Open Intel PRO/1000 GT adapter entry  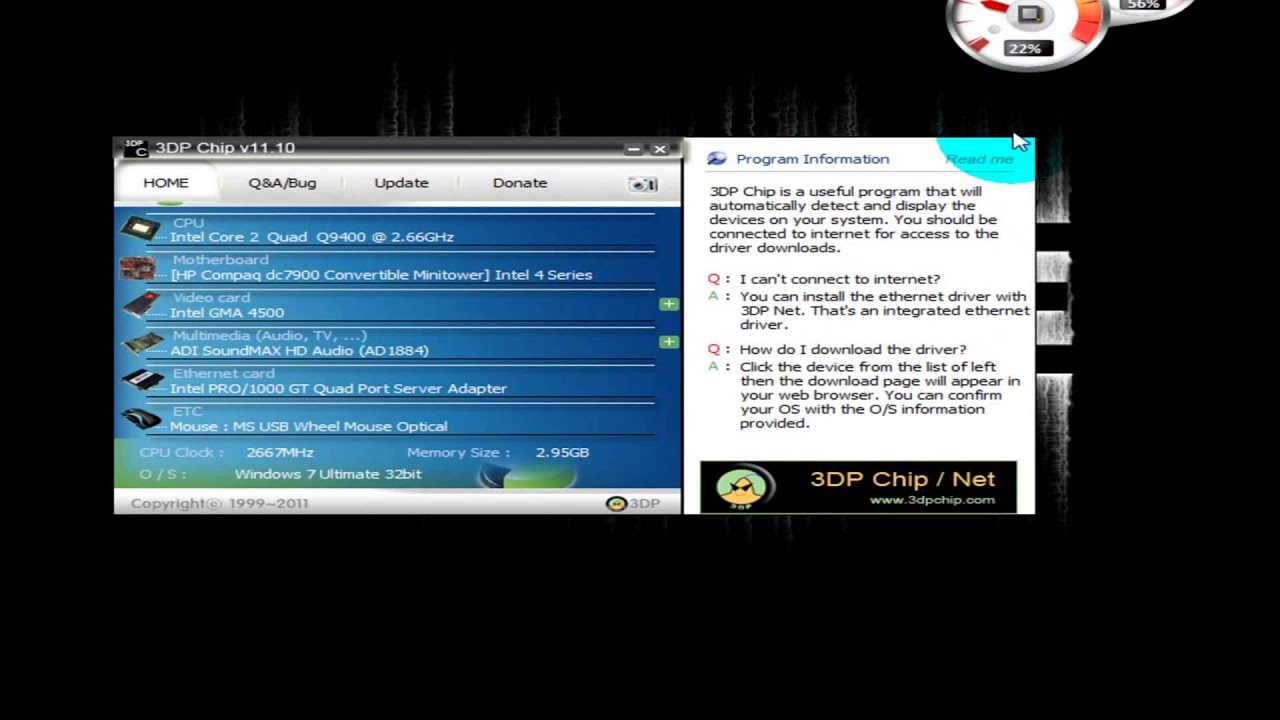[338, 389]
